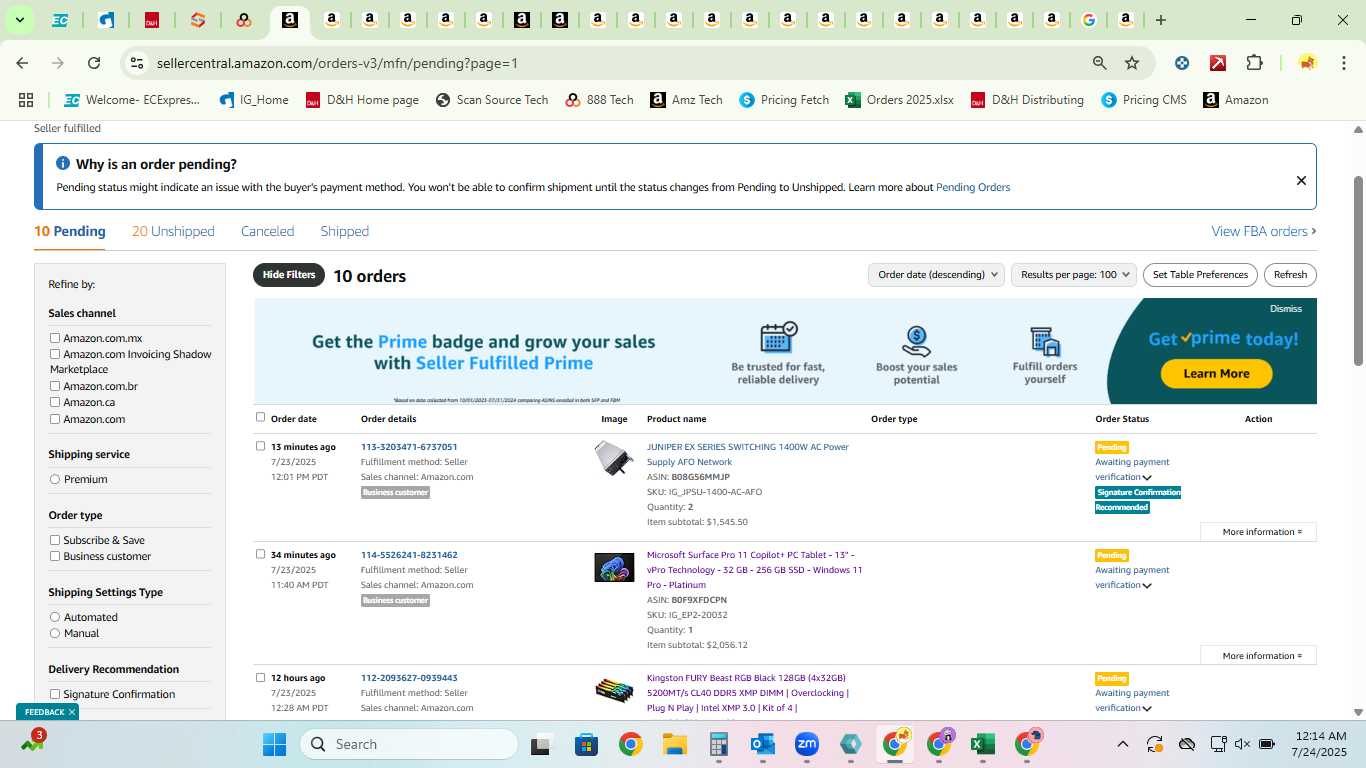Viewport: 1366px width, 768px height.
Task: Expand Juniper order payment verification status
Action: pos(1147,478)
